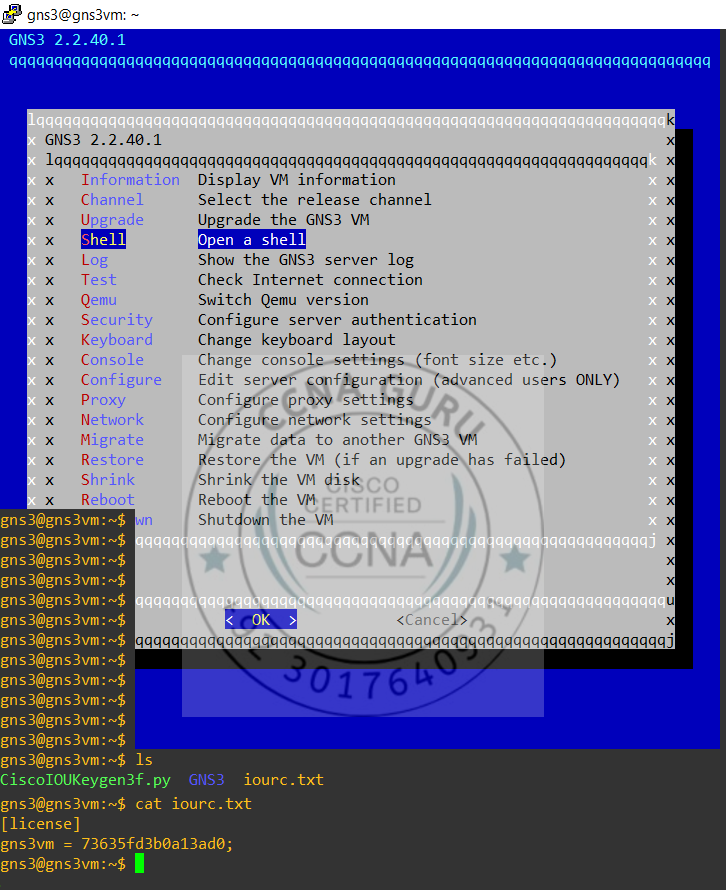This screenshot has height=890, width=726.
Task: Choose the Restore menu entry
Action: 112,460
